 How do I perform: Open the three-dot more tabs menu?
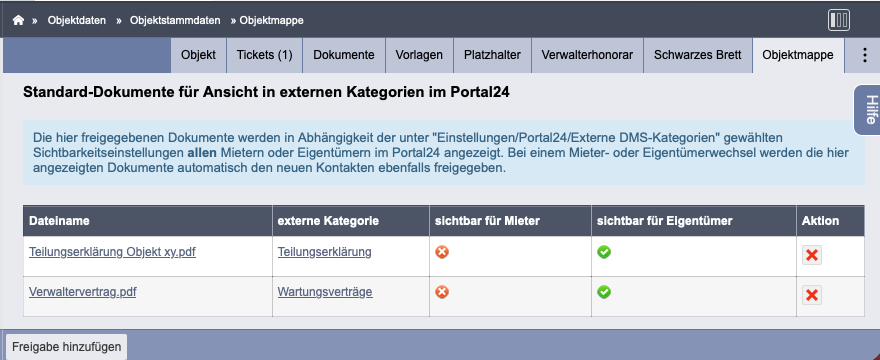point(864,55)
